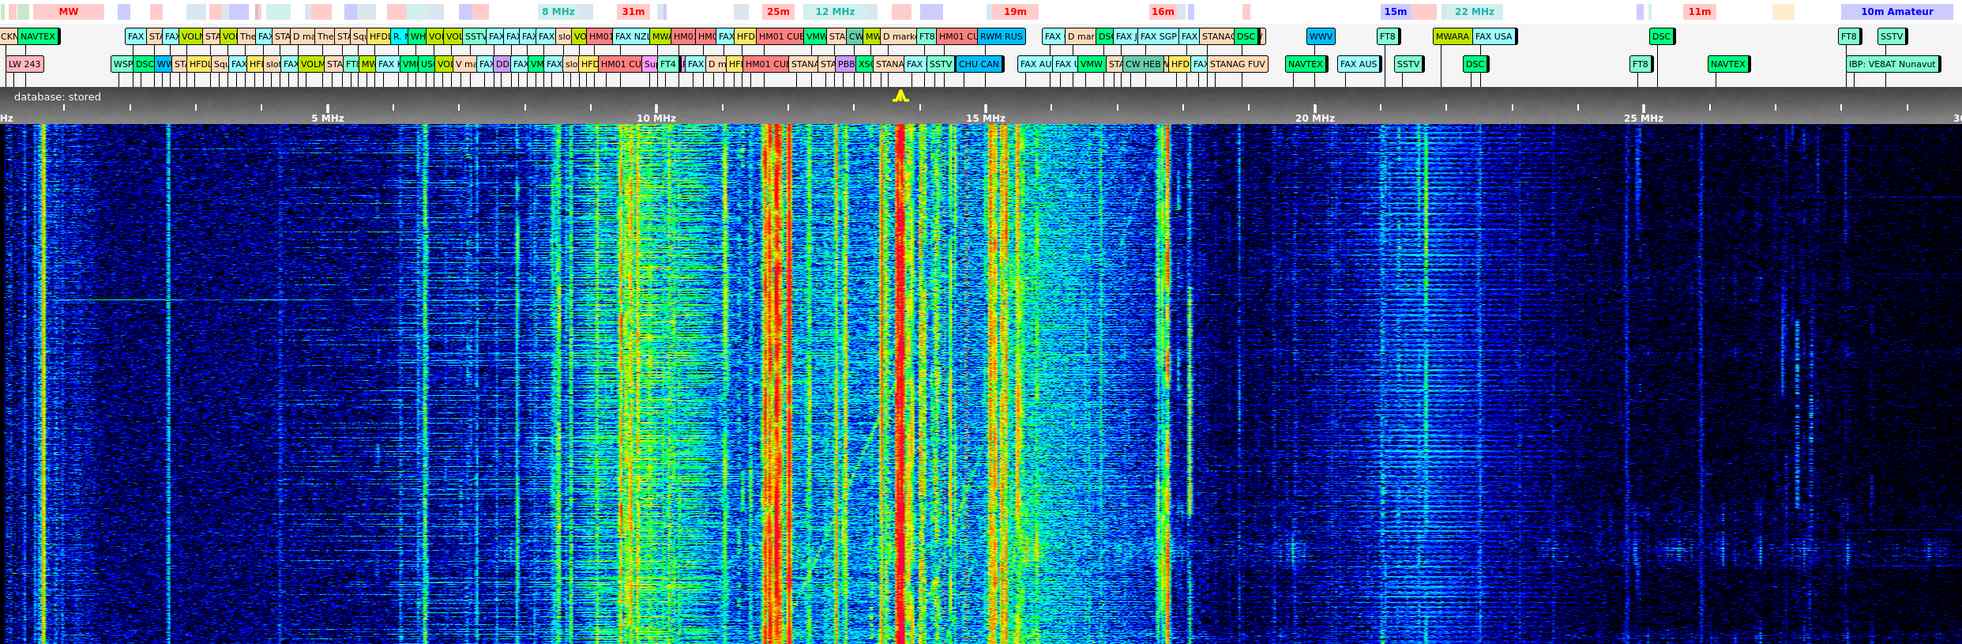Screen dimensions: 1962x644
Task: Select the 22 MHz band bar
Action: click(1474, 12)
